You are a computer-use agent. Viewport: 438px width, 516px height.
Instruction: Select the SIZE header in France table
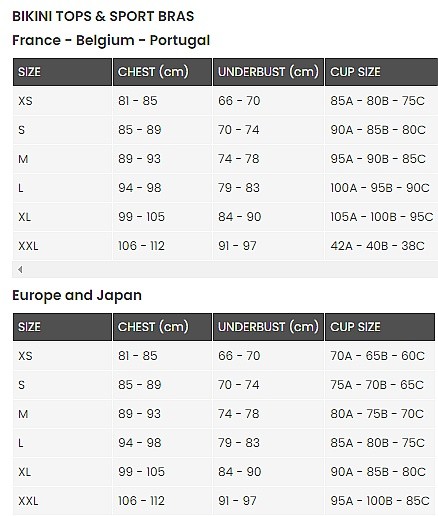coord(62,72)
